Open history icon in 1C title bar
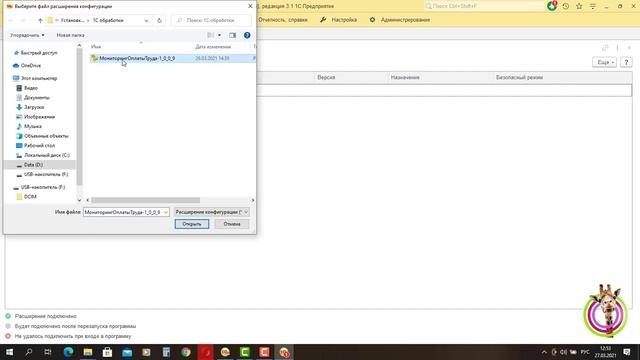640x360 pixels. coord(566,6)
